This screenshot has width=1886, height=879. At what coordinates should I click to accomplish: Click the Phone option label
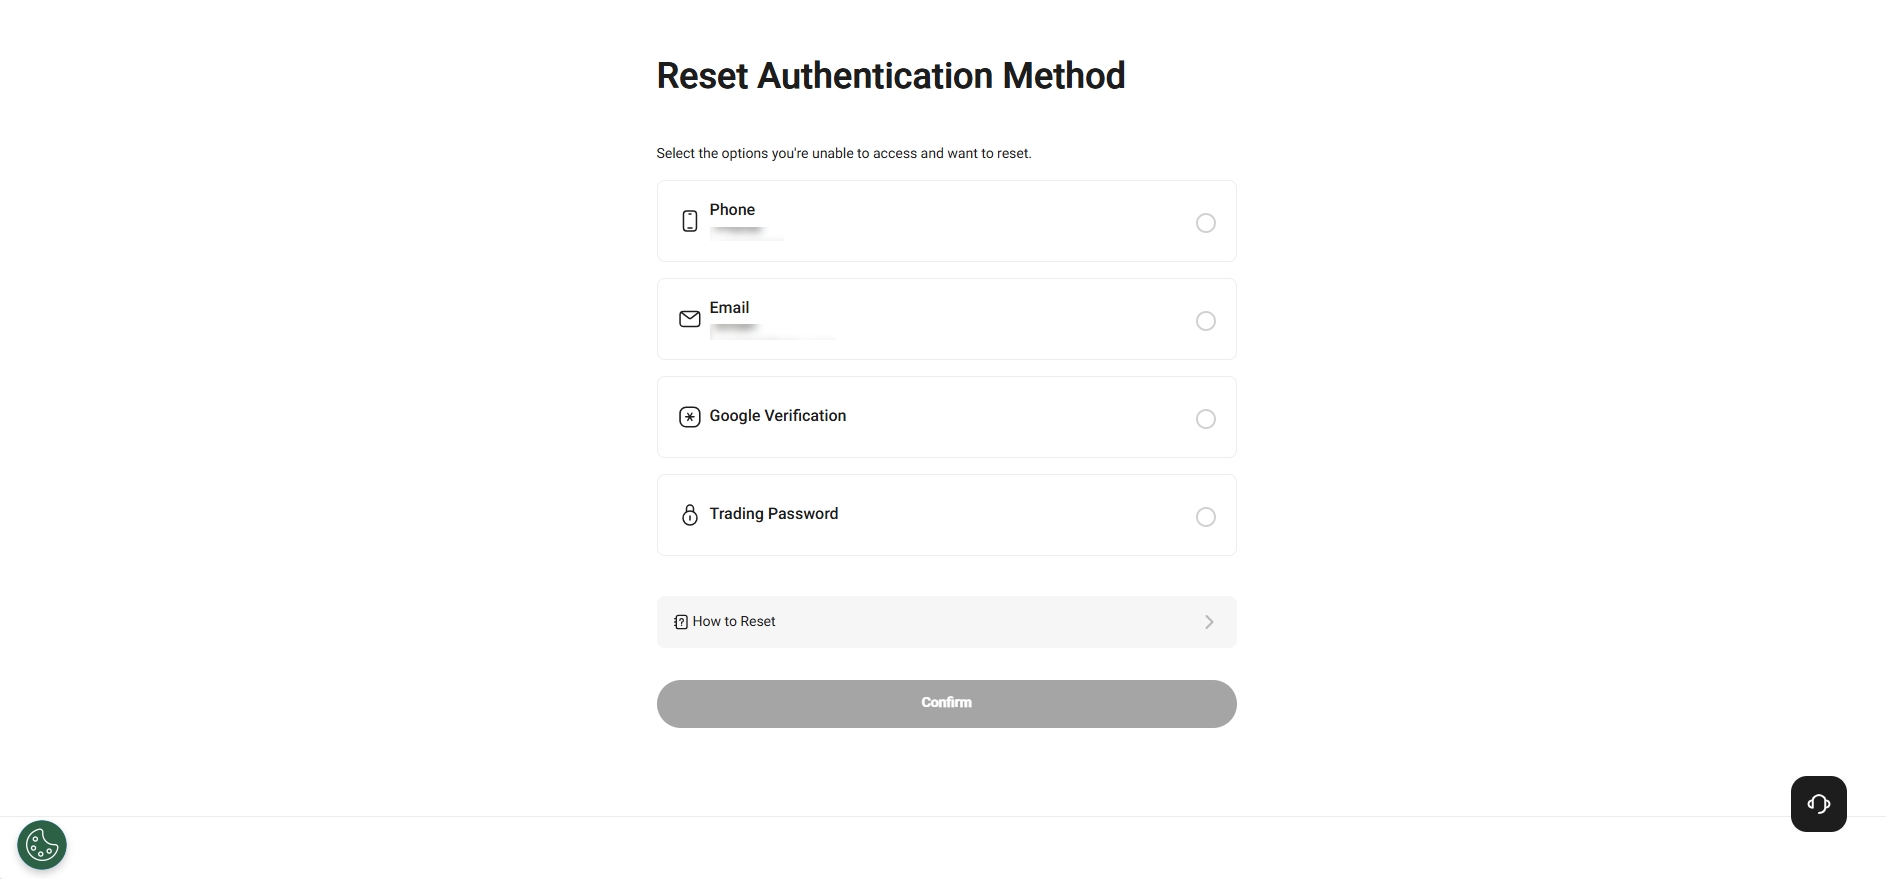click(732, 210)
